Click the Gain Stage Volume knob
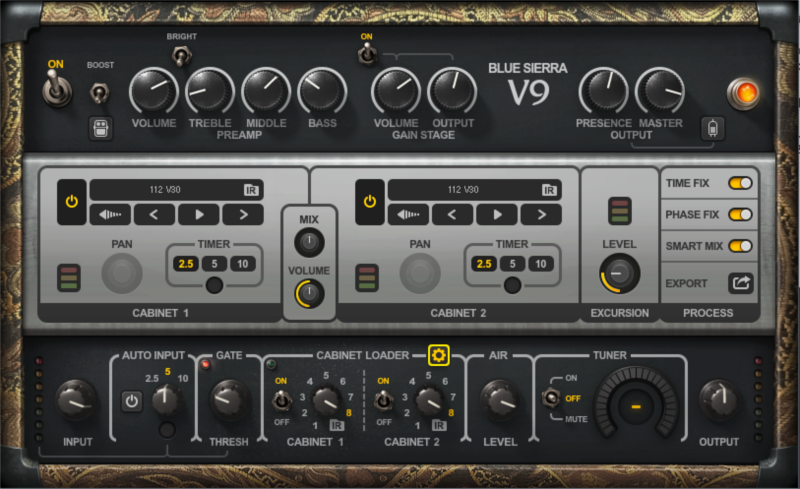 (x=396, y=92)
